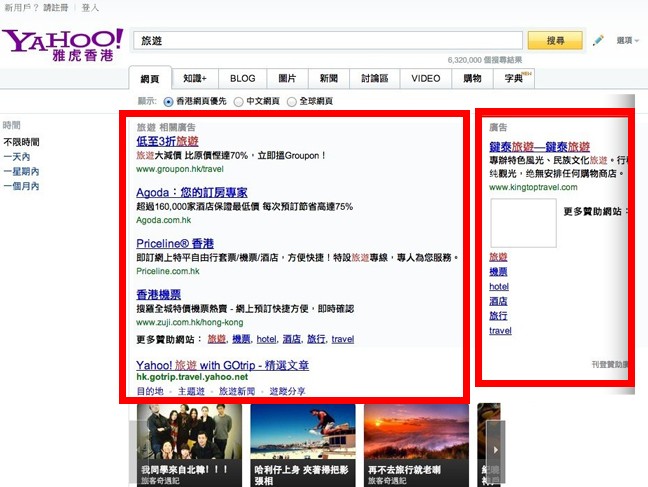This screenshot has width=648, height=487.
Task: Open the 選項 options dropdown
Action: coord(627,41)
